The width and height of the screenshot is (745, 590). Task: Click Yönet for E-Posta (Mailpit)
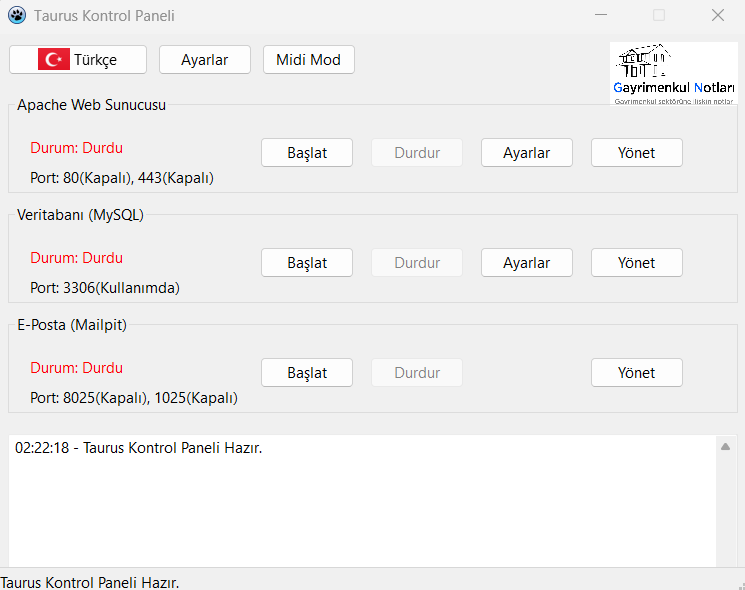coord(637,373)
